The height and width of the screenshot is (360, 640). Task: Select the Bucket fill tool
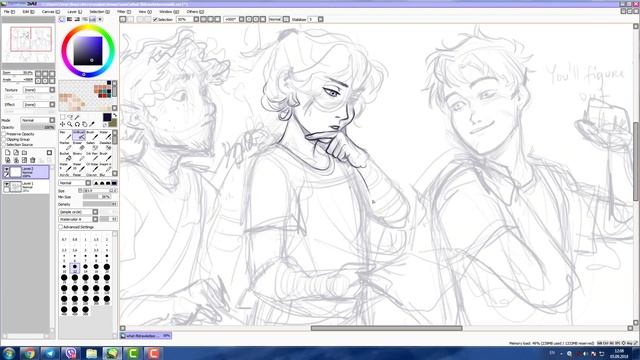point(65,157)
